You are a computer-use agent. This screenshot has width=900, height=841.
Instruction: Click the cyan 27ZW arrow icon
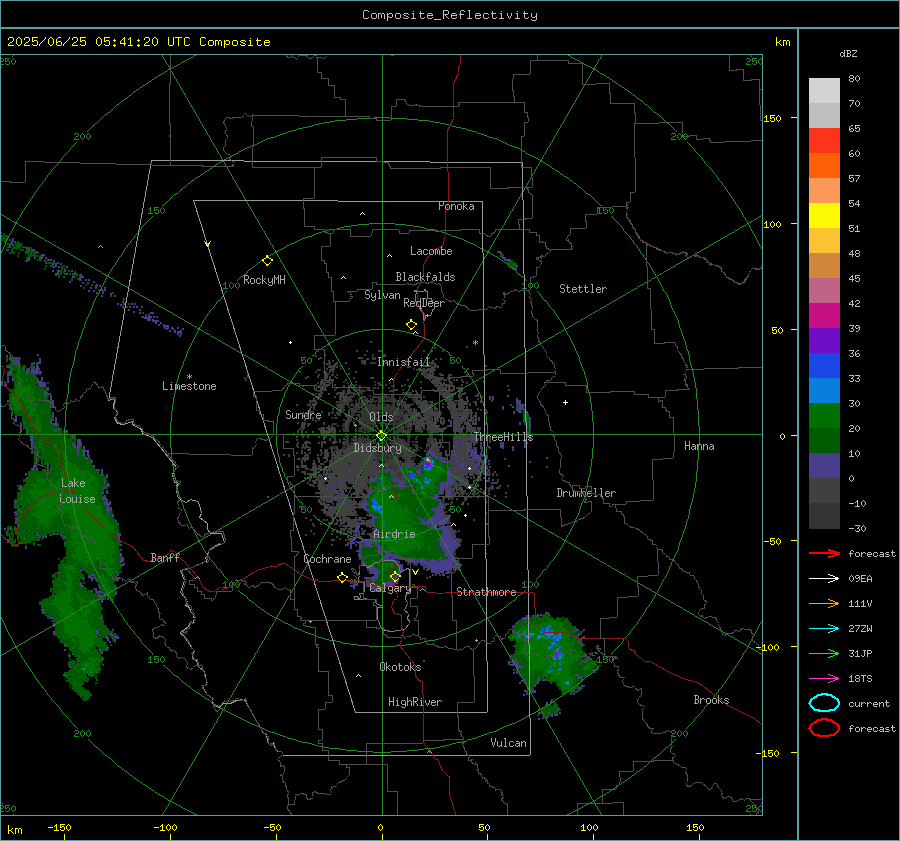[824, 629]
